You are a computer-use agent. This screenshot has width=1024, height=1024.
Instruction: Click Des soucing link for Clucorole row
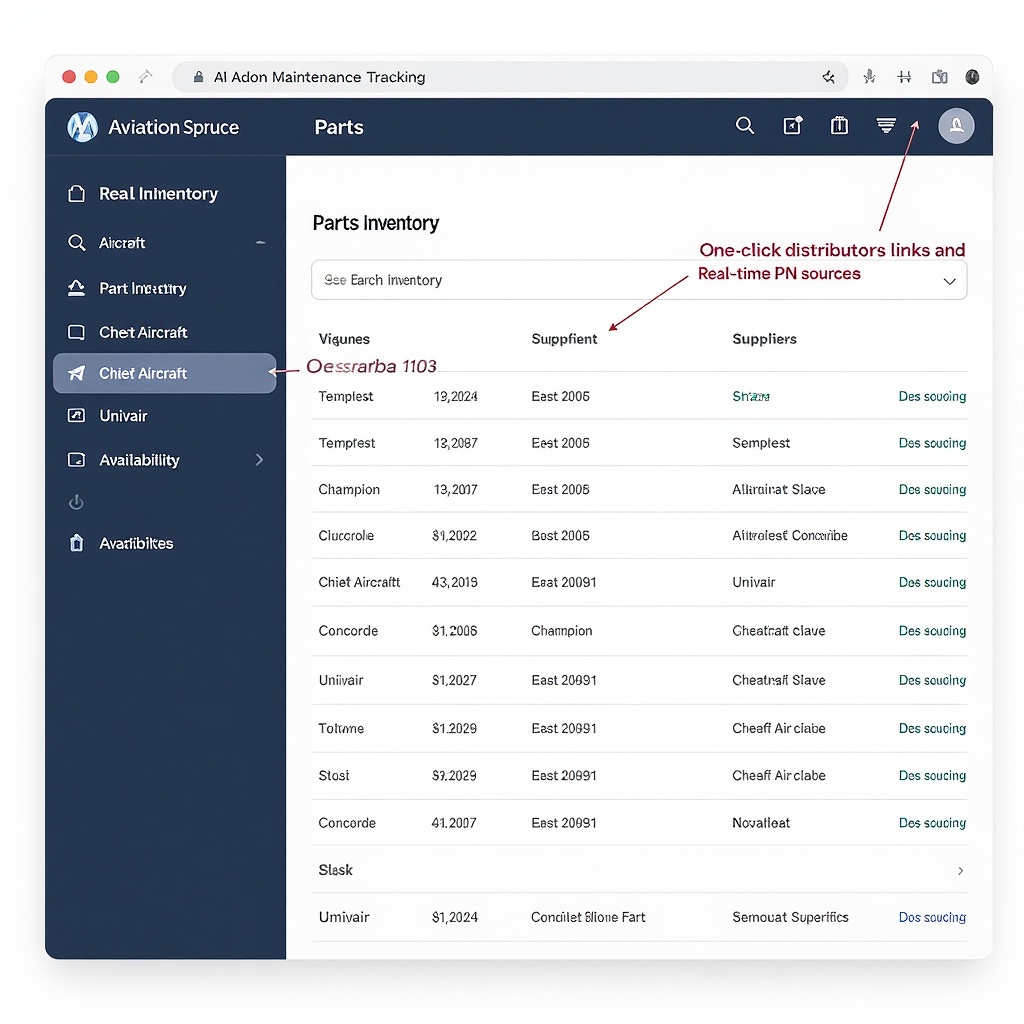pyautogui.click(x=932, y=536)
